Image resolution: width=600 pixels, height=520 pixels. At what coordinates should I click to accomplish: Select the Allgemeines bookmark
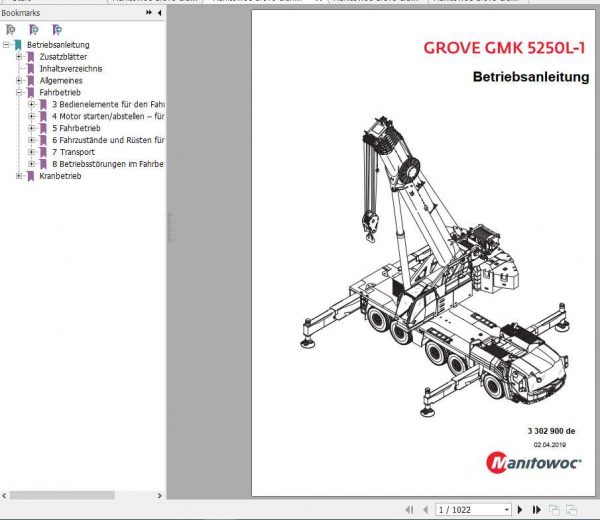[61, 80]
